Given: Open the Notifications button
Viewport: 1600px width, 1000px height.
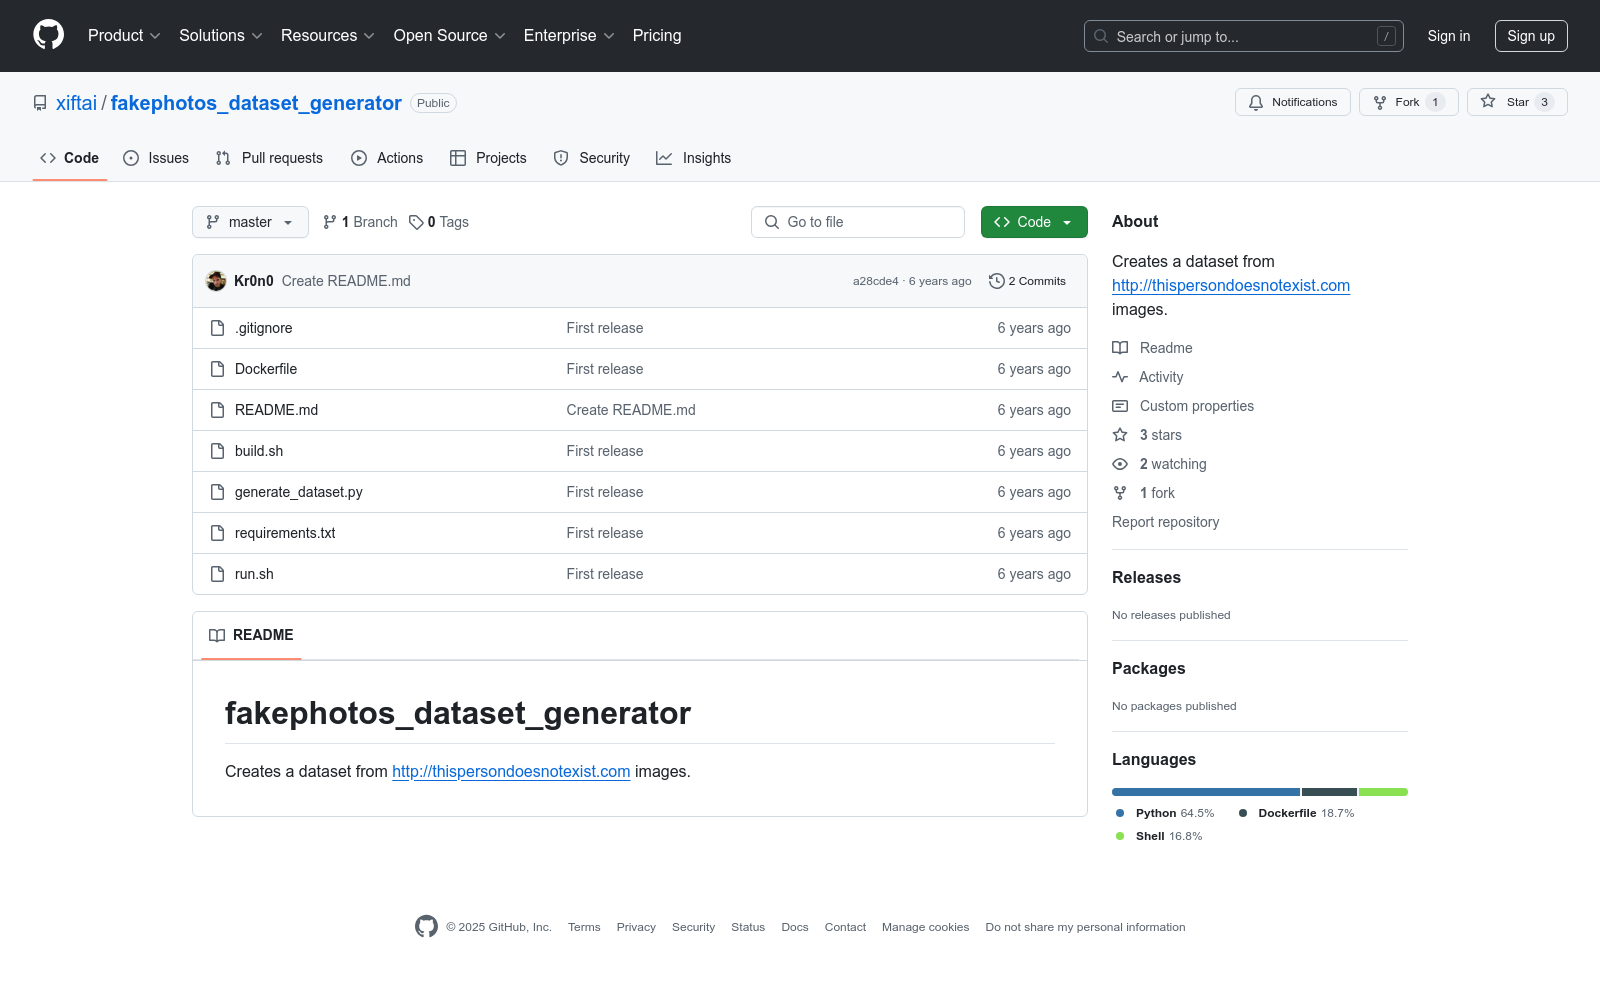Looking at the screenshot, I should 1293,102.
